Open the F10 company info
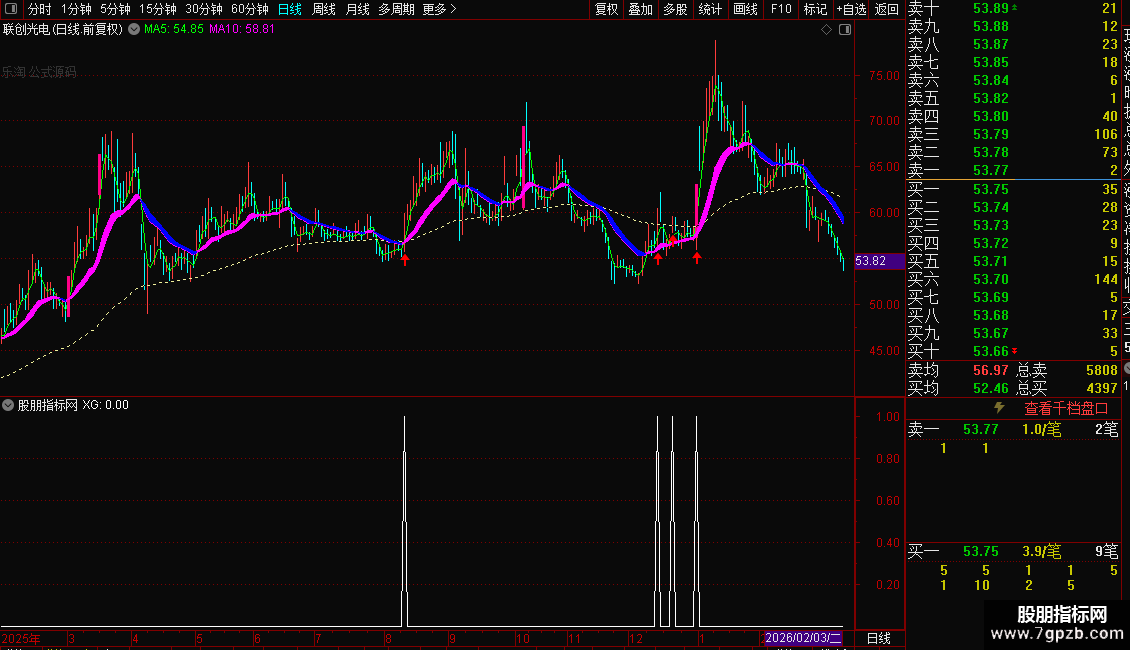The width and height of the screenshot is (1130, 650). [780, 9]
